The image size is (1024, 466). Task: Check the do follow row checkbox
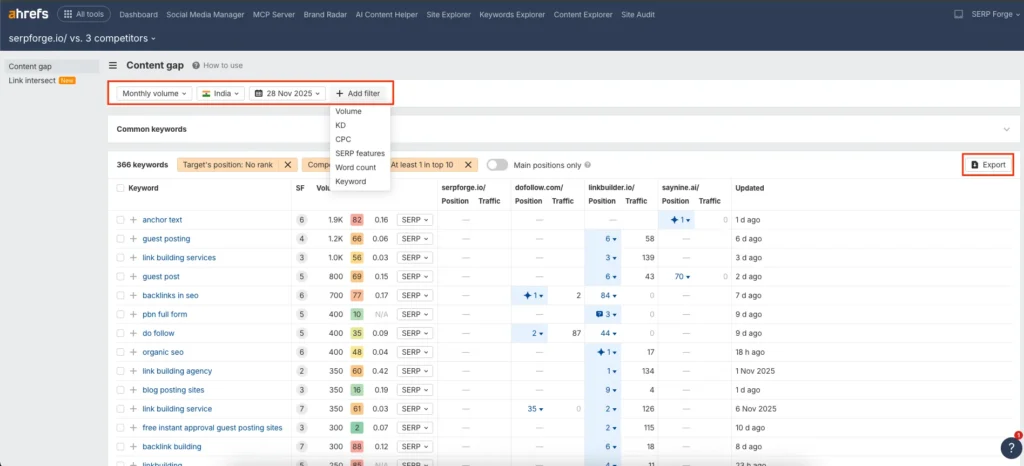click(x=120, y=334)
